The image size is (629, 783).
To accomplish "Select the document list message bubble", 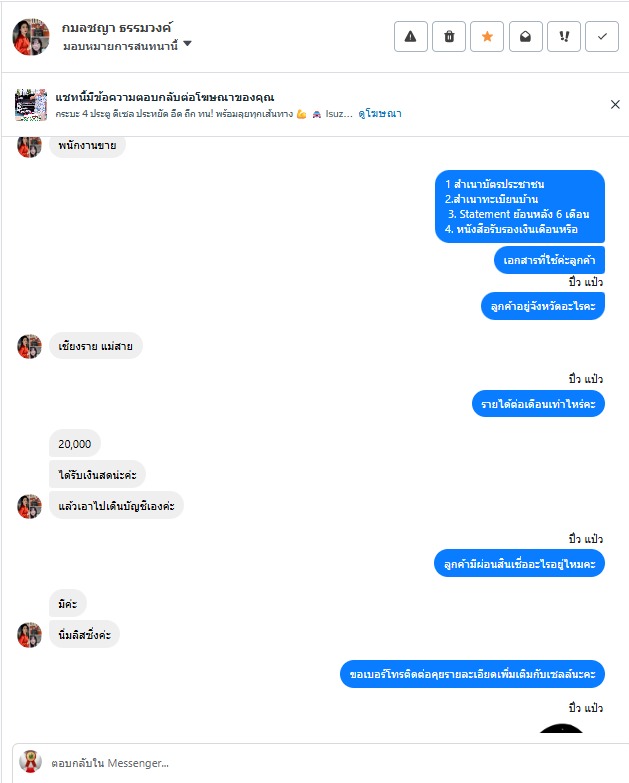I will [x=520, y=207].
